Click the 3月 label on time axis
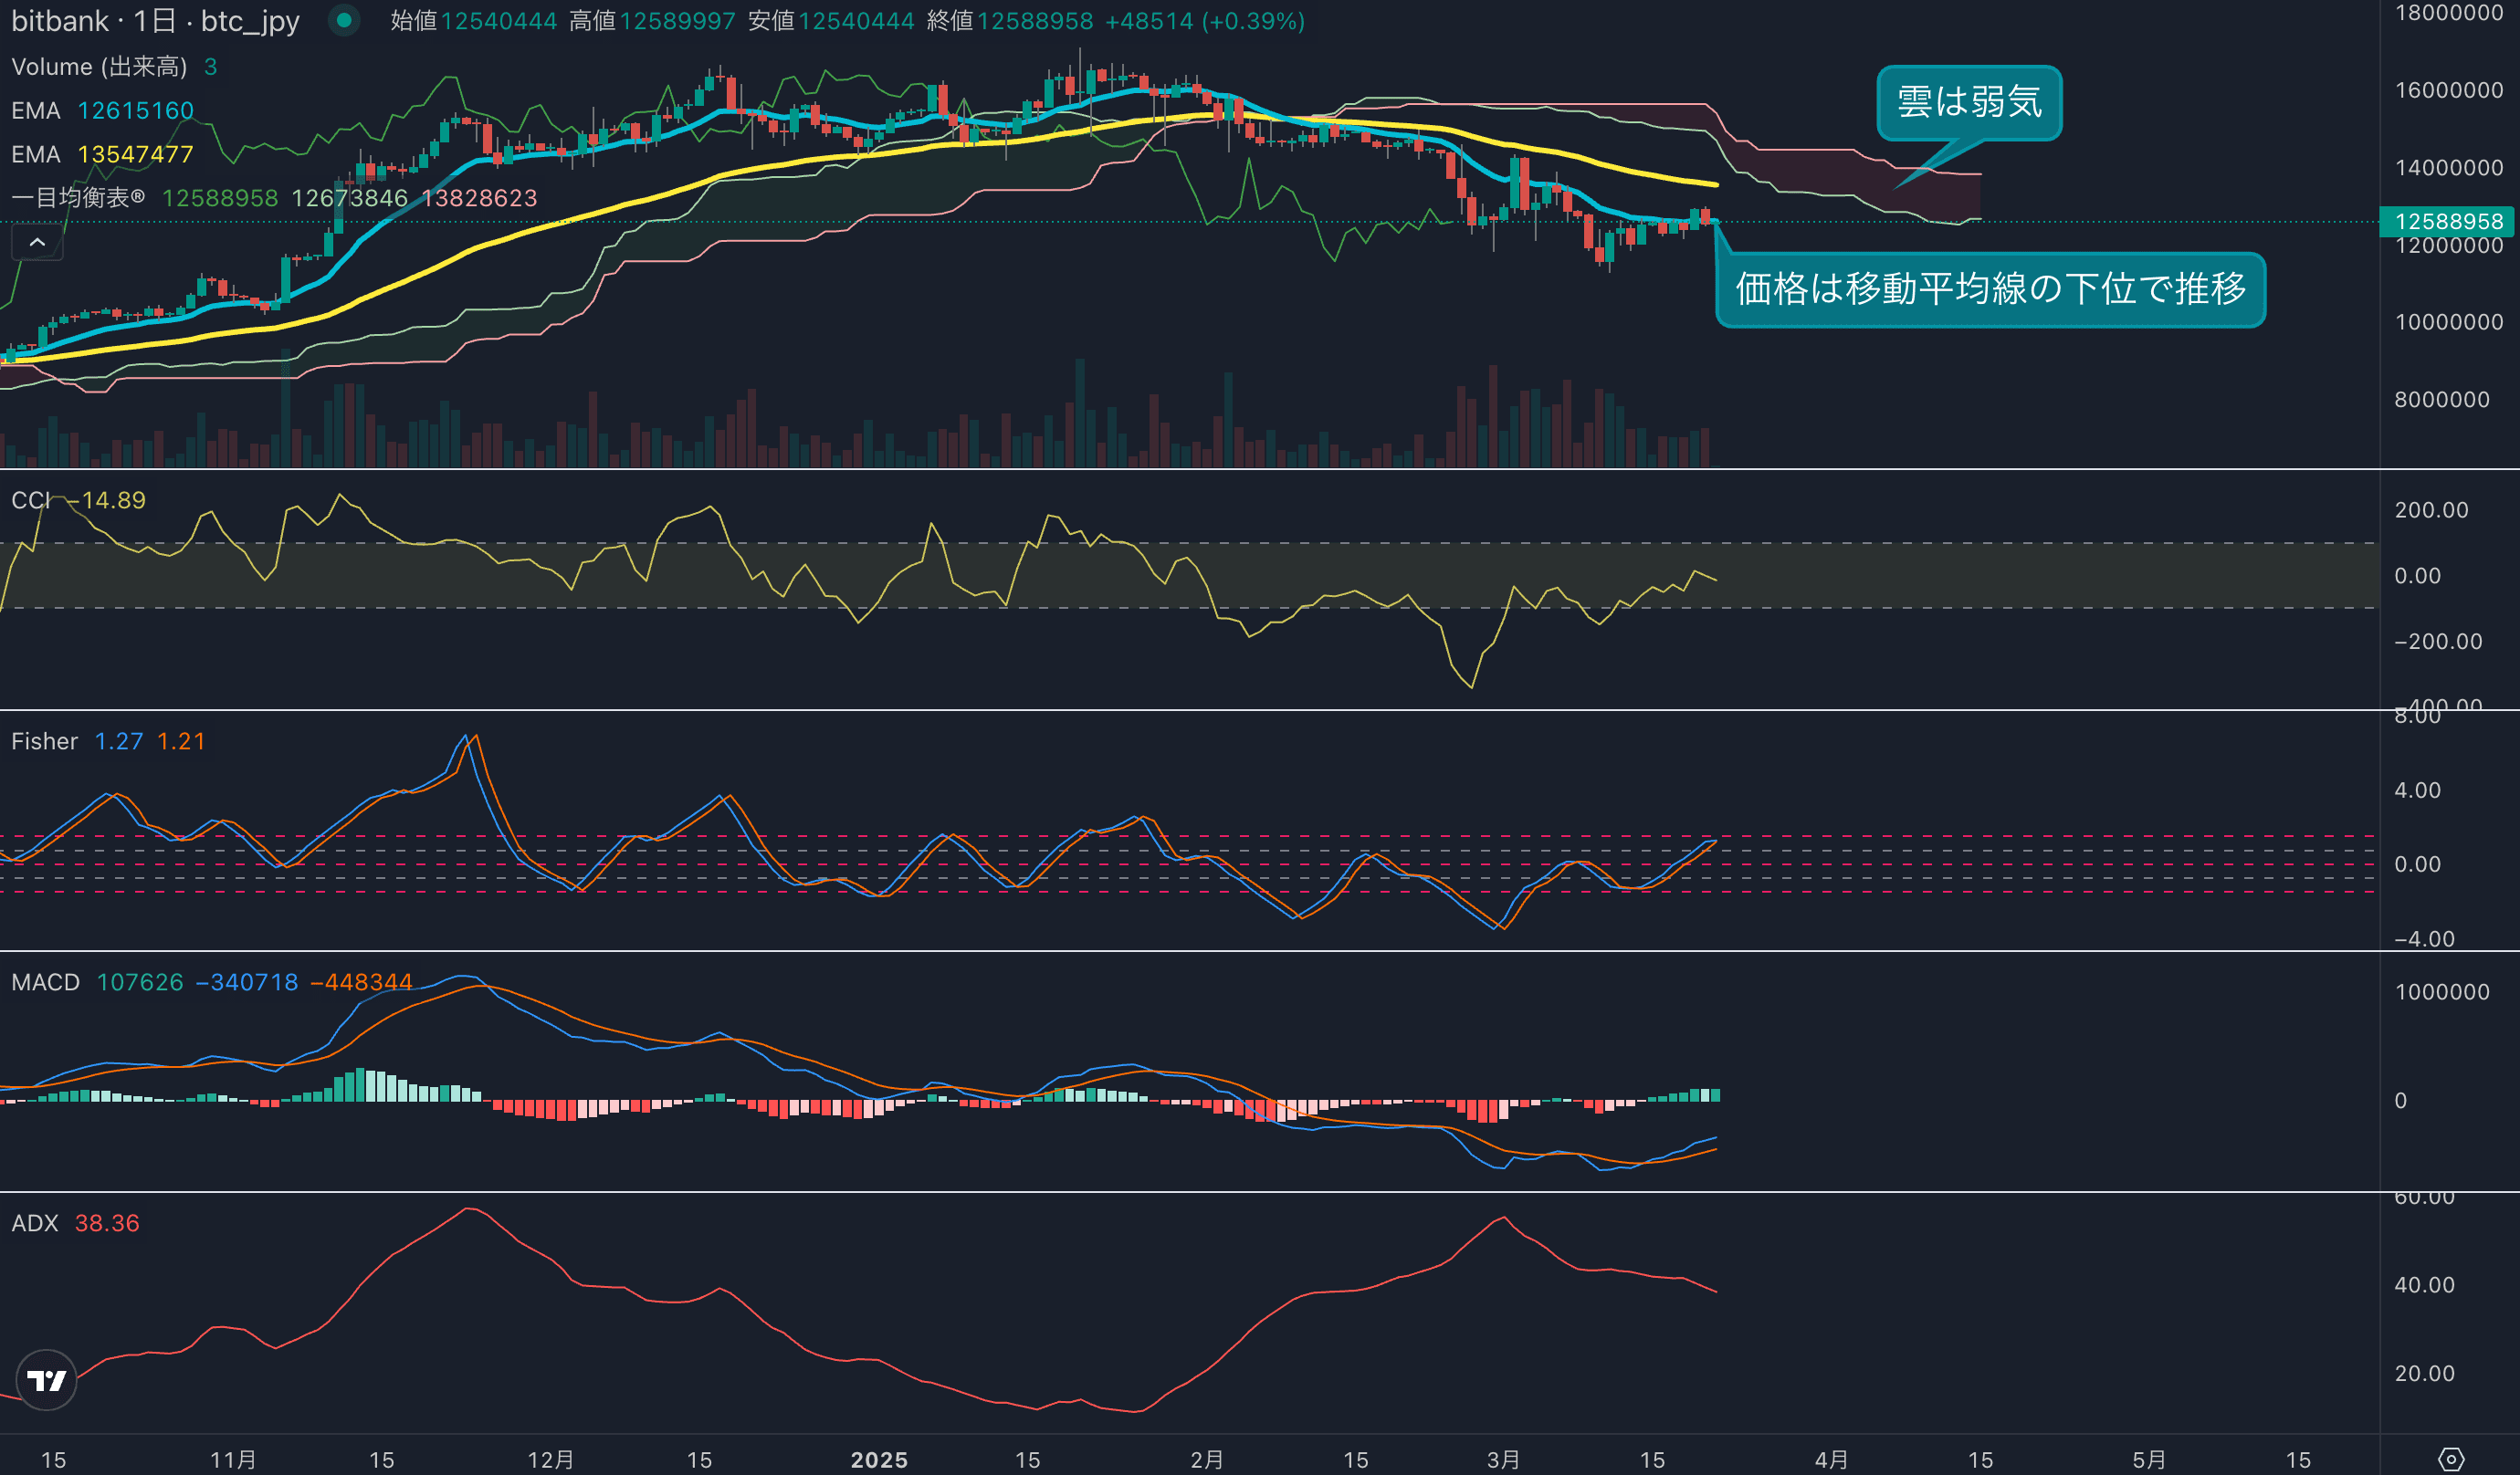The image size is (2520, 1475). tap(1503, 1459)
